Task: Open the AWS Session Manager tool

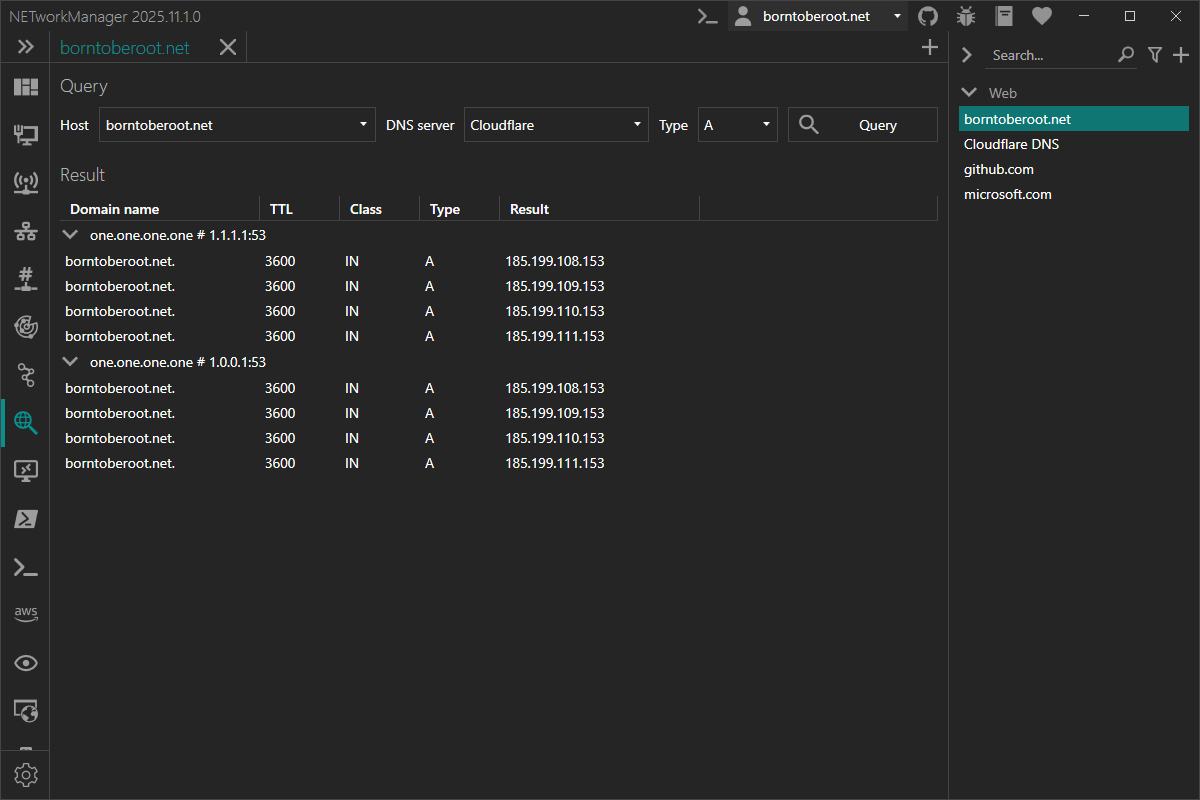Action: pos(26,613)
